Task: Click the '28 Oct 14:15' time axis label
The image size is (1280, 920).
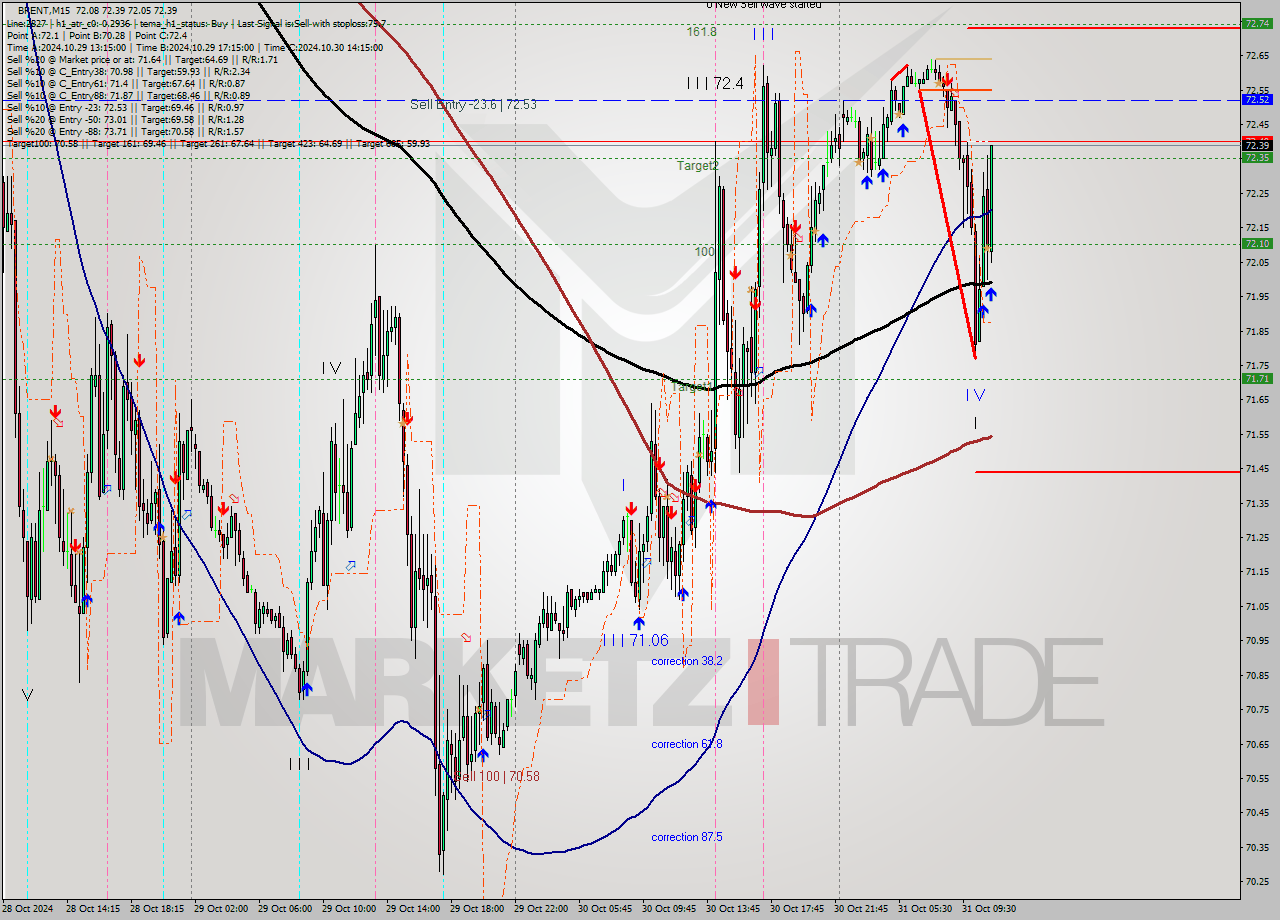Action: (93, 909)
